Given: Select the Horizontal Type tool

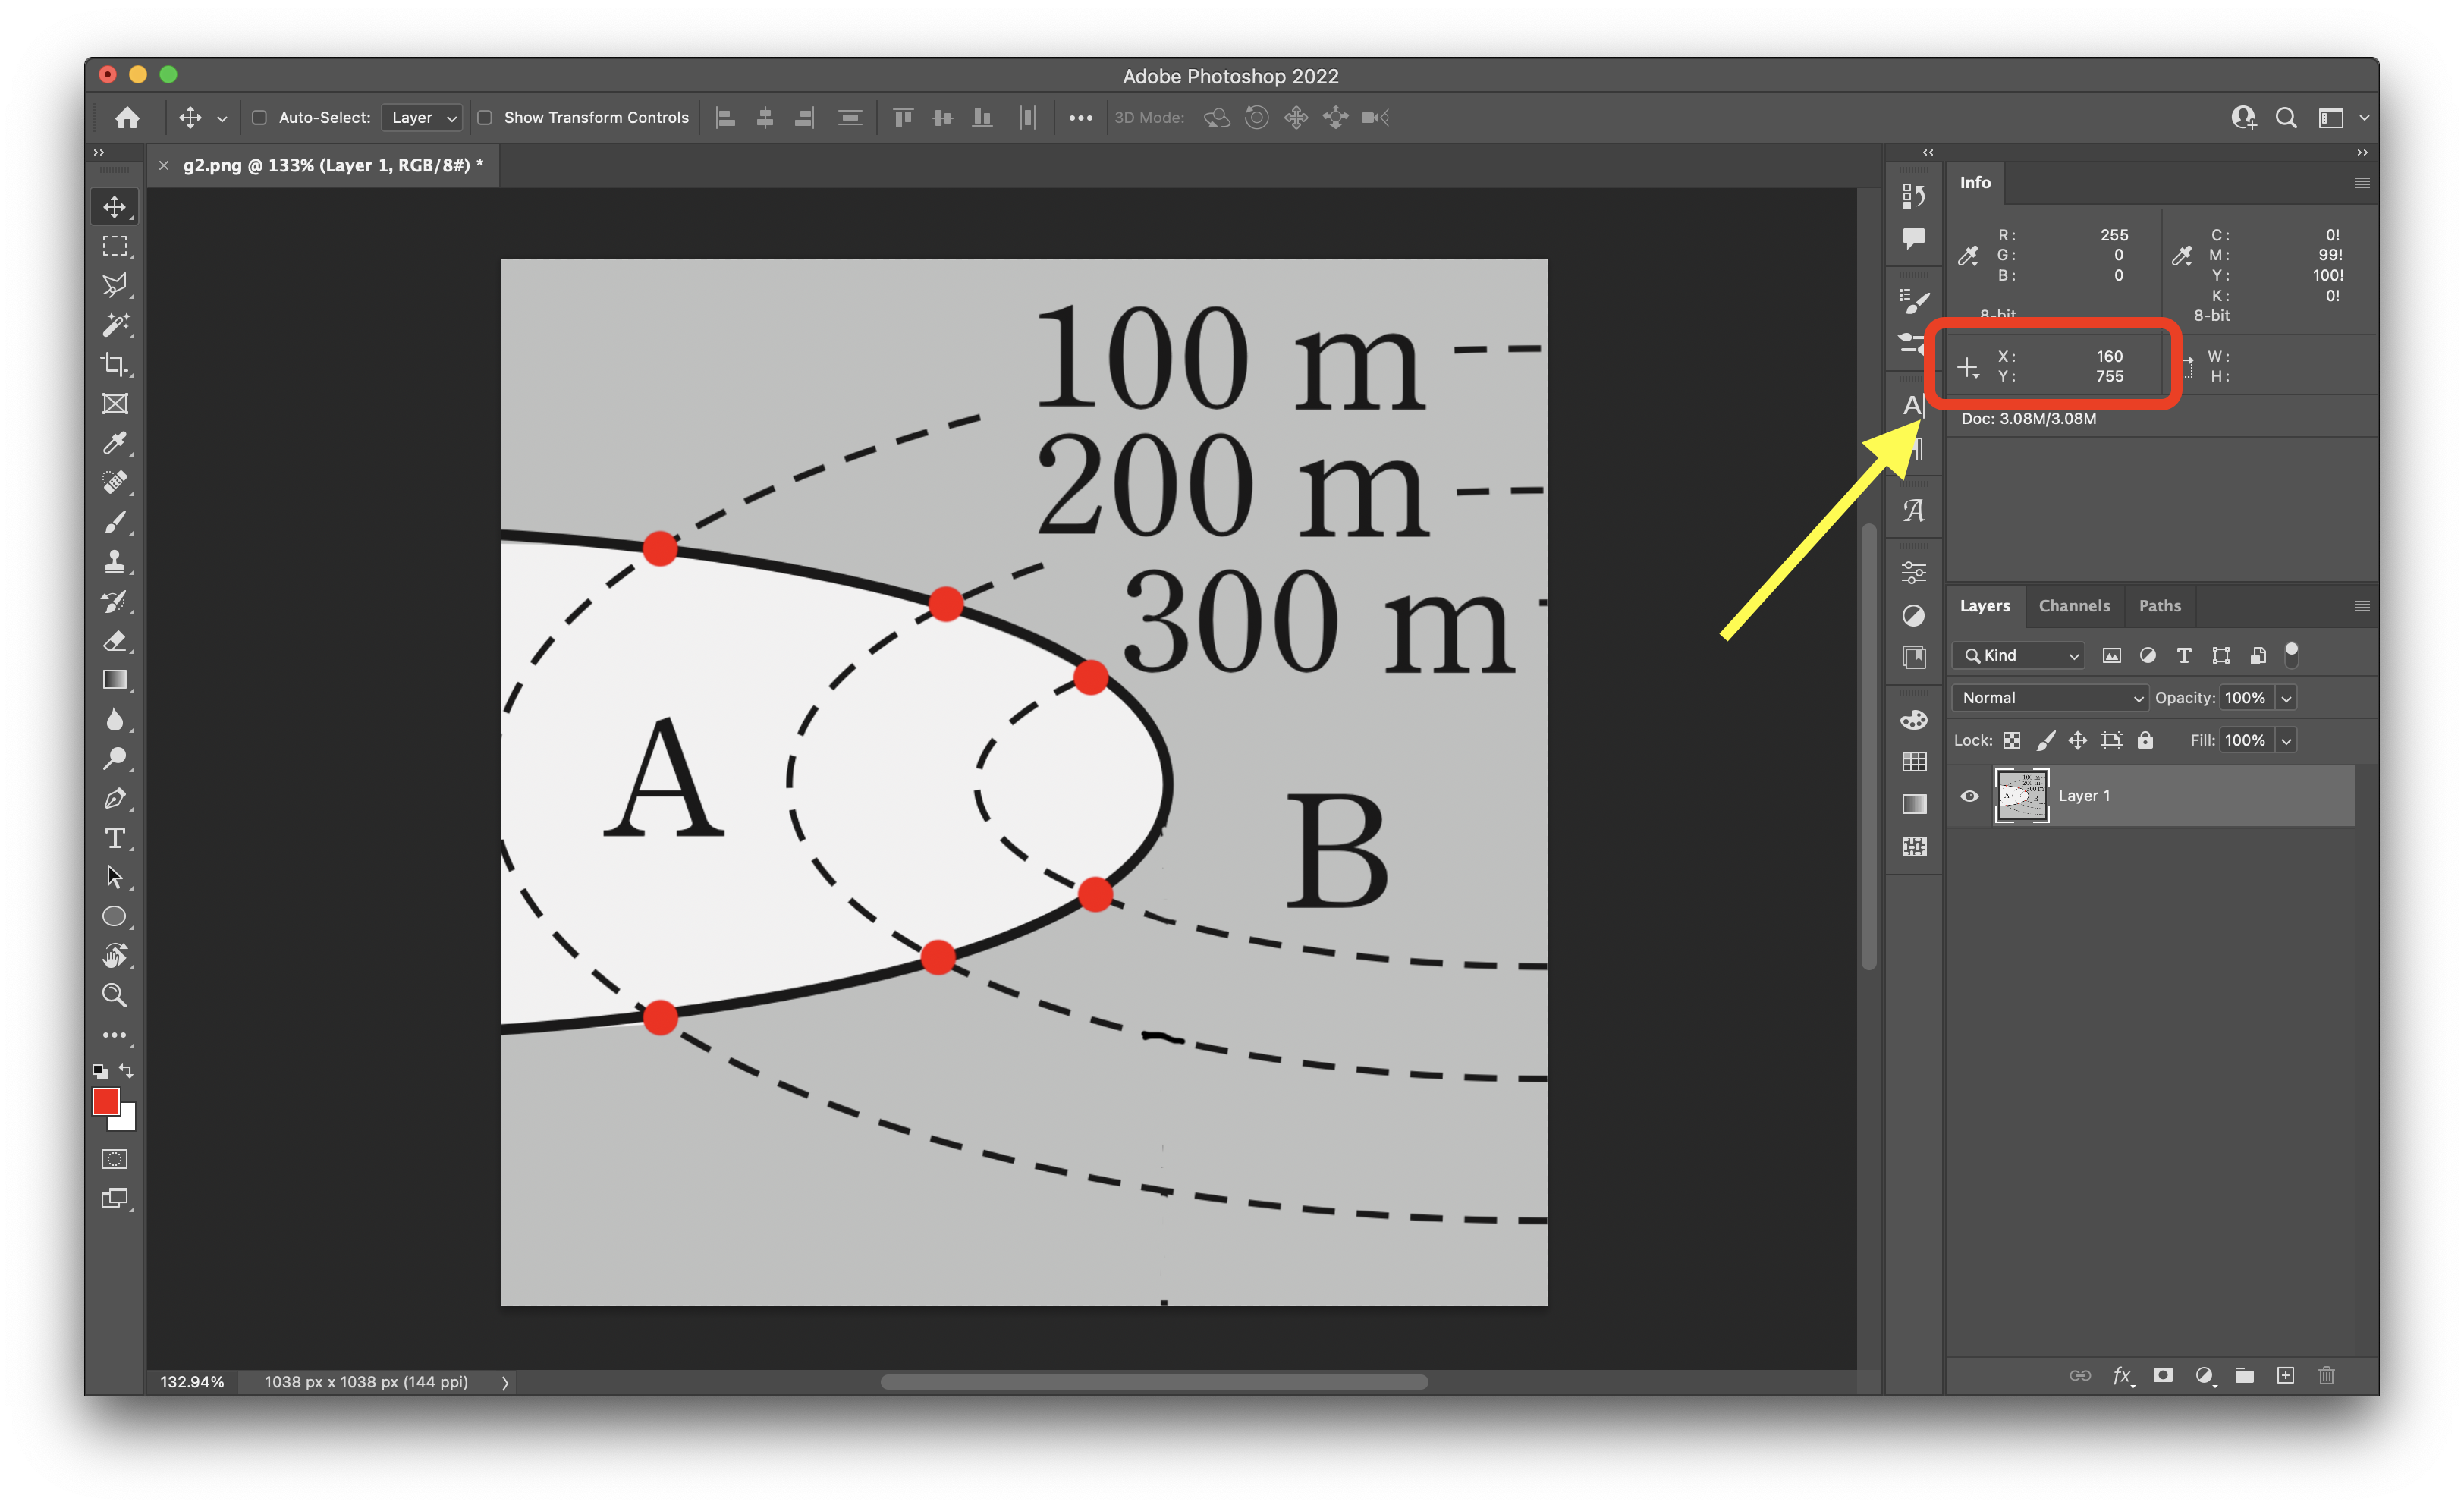Looking at the screenshot, I should coord(114,838).
